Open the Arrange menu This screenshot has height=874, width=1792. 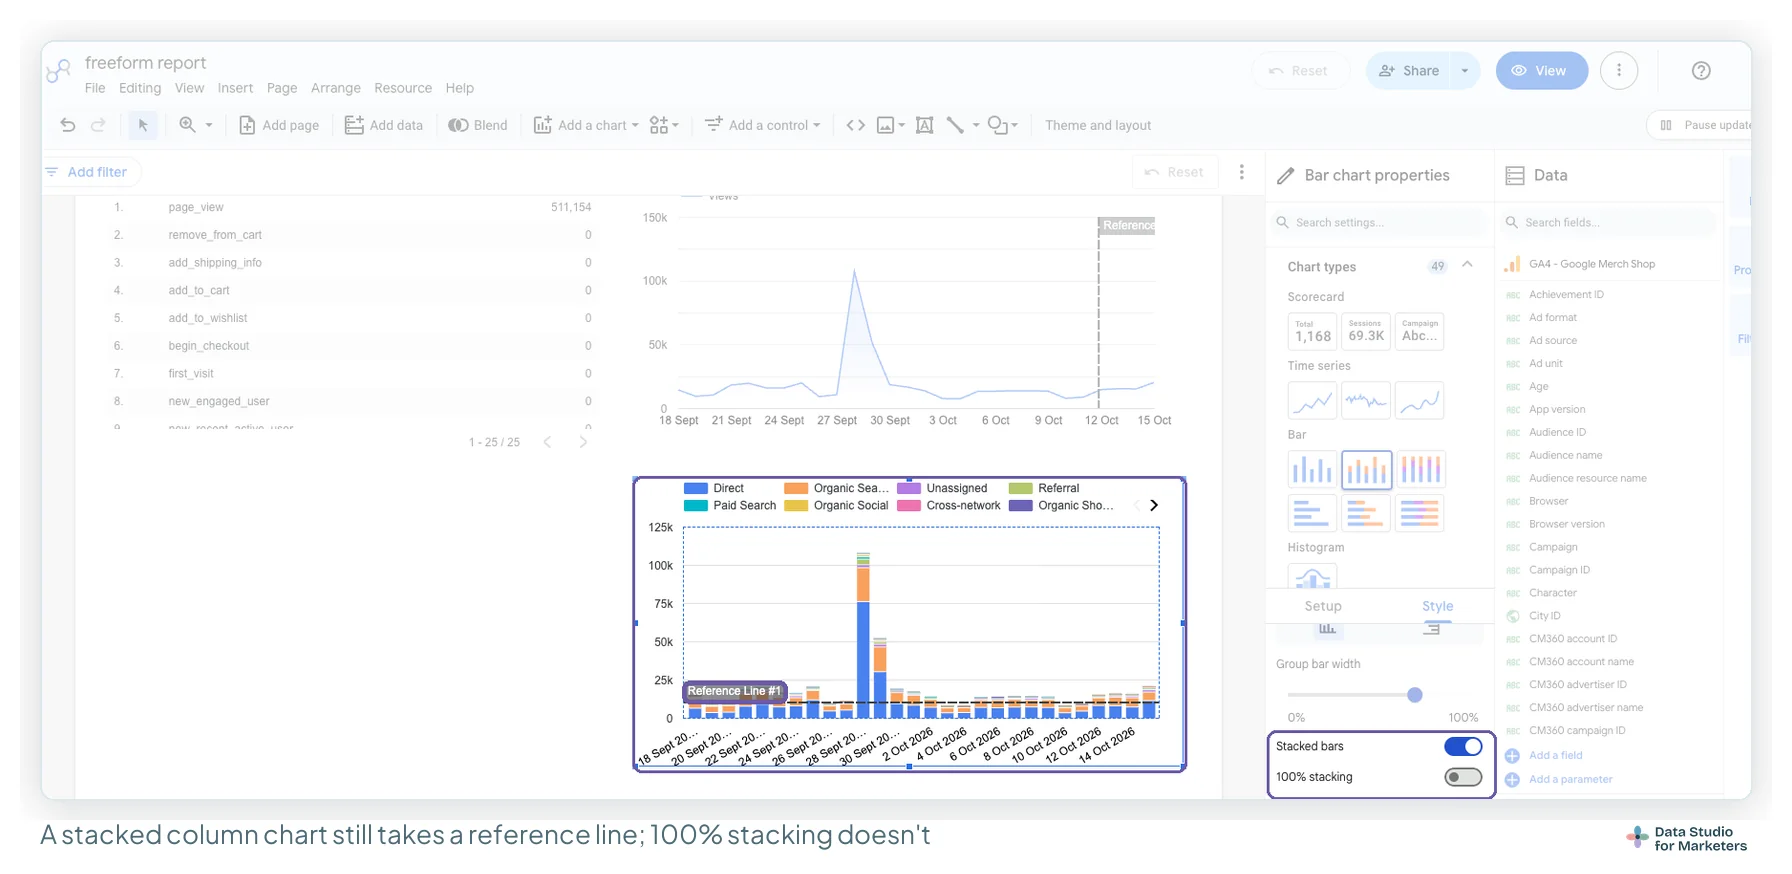(336, 88)
